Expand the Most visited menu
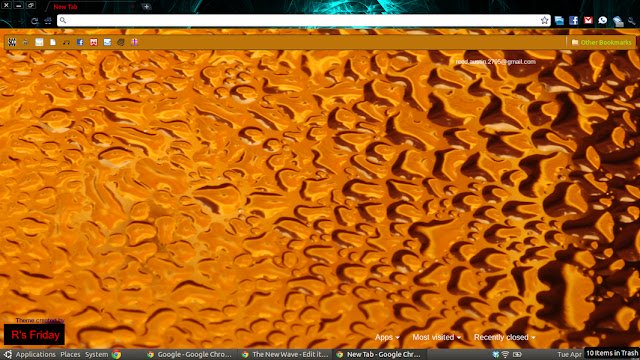Viewport: 640px width, 360px height. (436, 337)
